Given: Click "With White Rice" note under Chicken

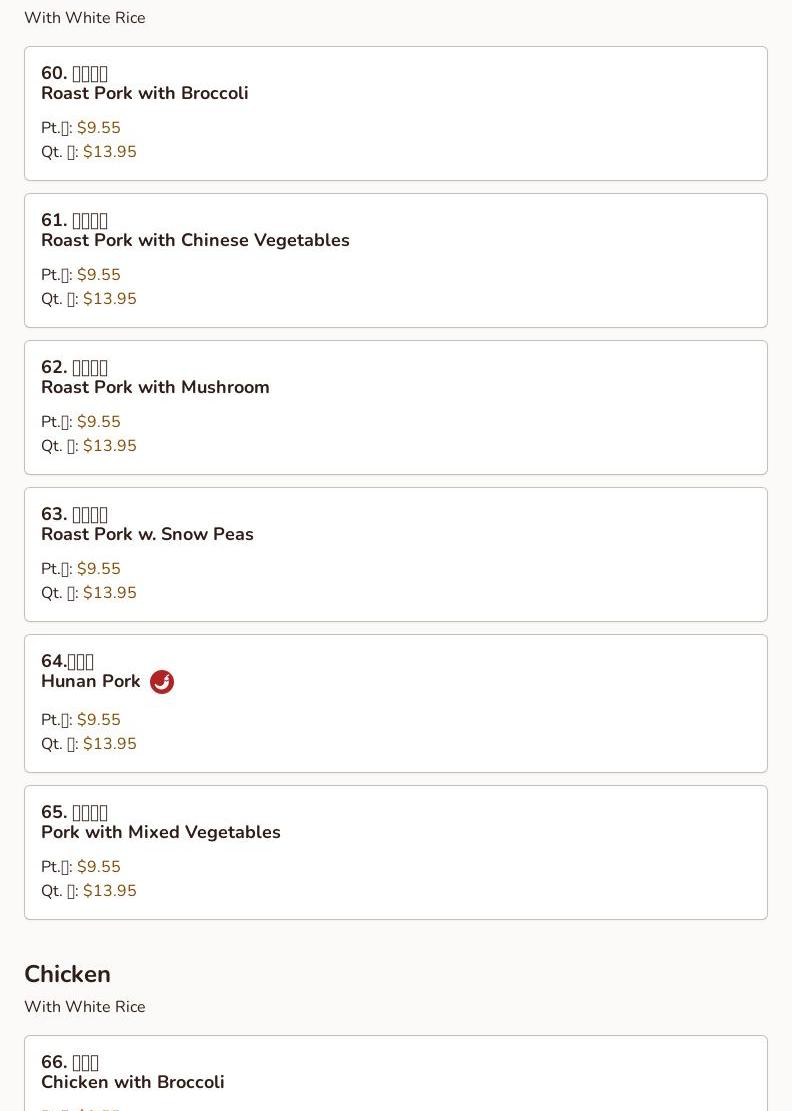Looking at the screenshot, I should tap(85, 1007).
